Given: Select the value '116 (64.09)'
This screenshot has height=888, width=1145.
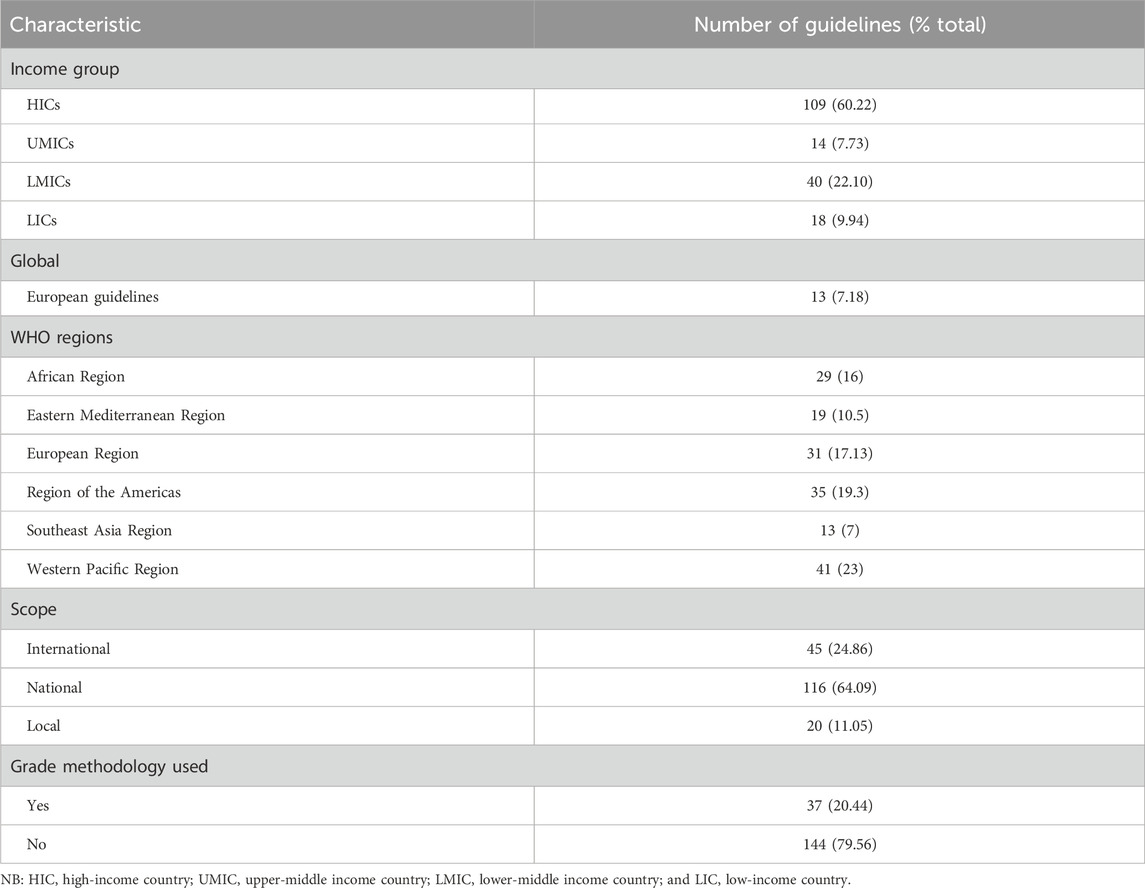Looking at the screenshot, I should [840, 688].
